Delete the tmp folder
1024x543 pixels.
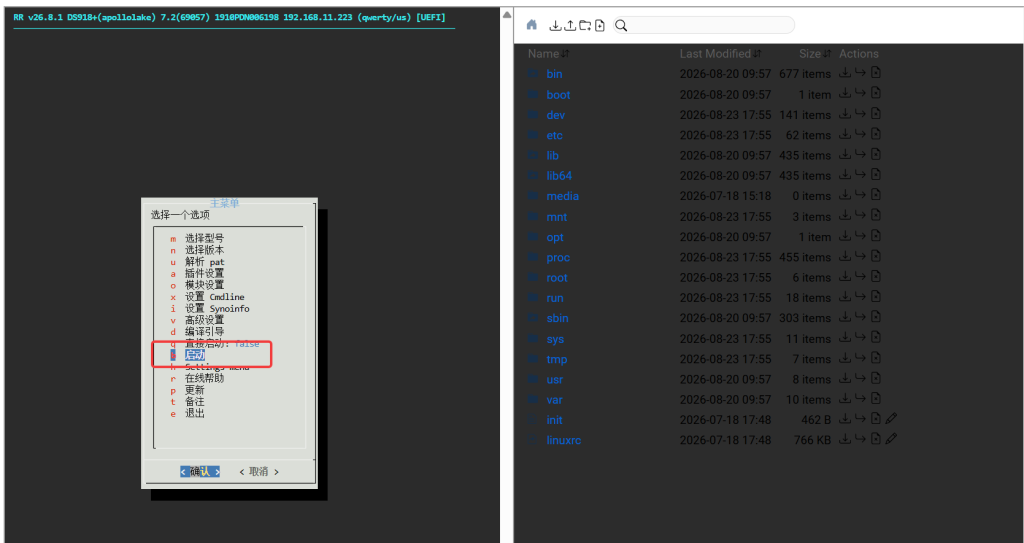click(876, 357)
